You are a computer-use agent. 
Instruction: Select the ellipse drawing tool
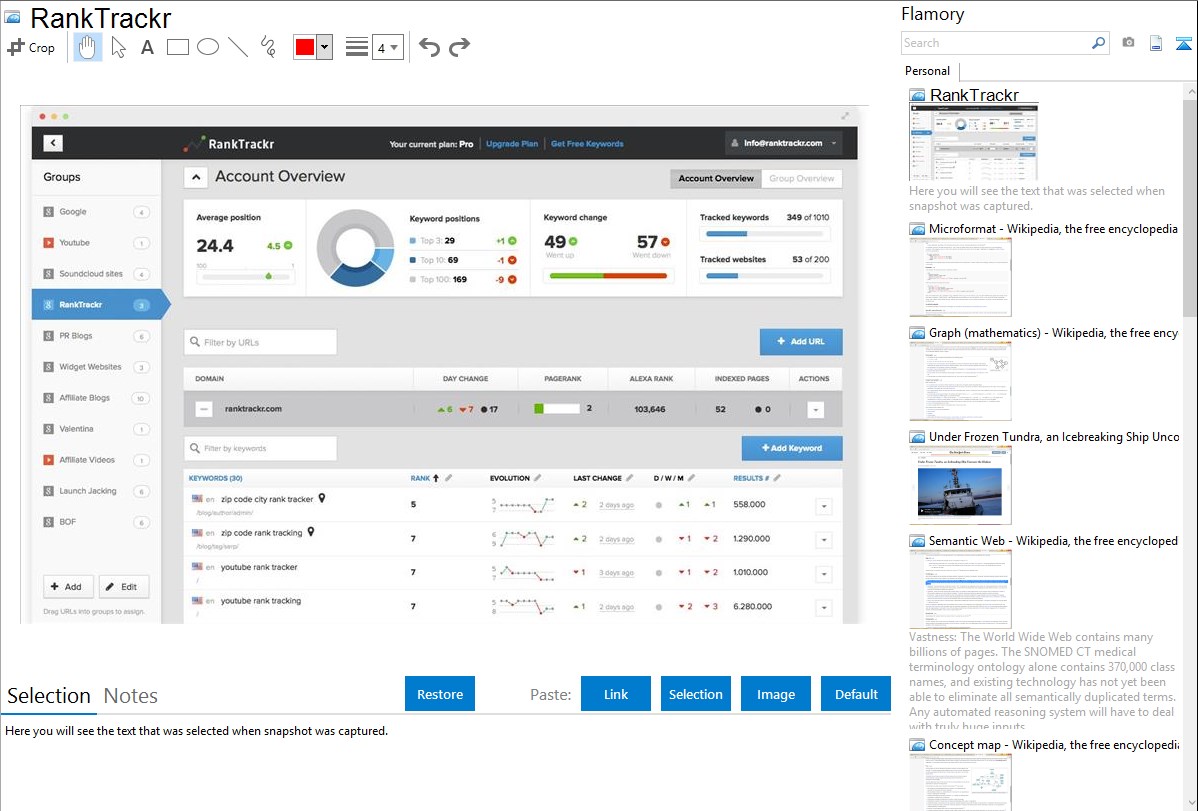(208, 47)
